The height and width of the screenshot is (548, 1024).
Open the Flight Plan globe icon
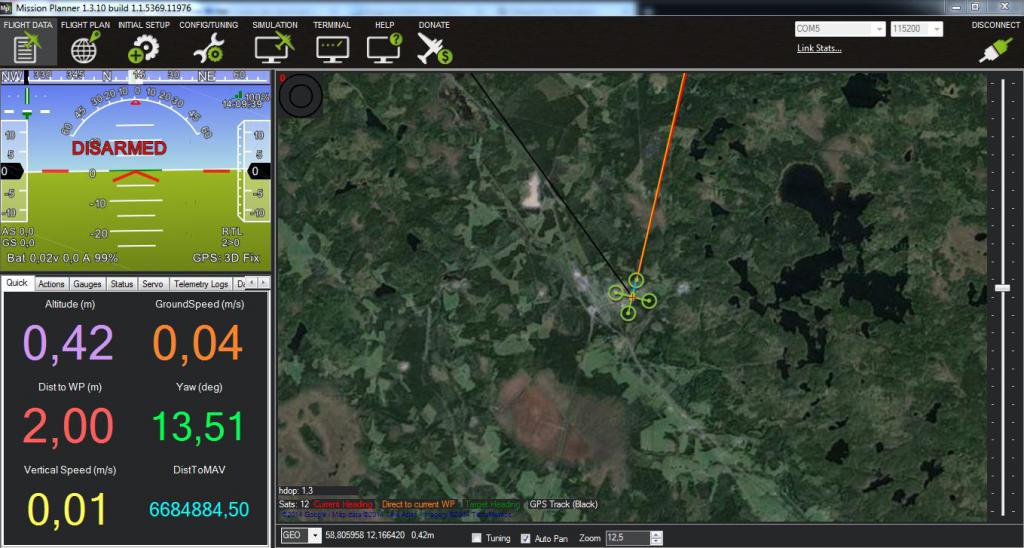85,48
